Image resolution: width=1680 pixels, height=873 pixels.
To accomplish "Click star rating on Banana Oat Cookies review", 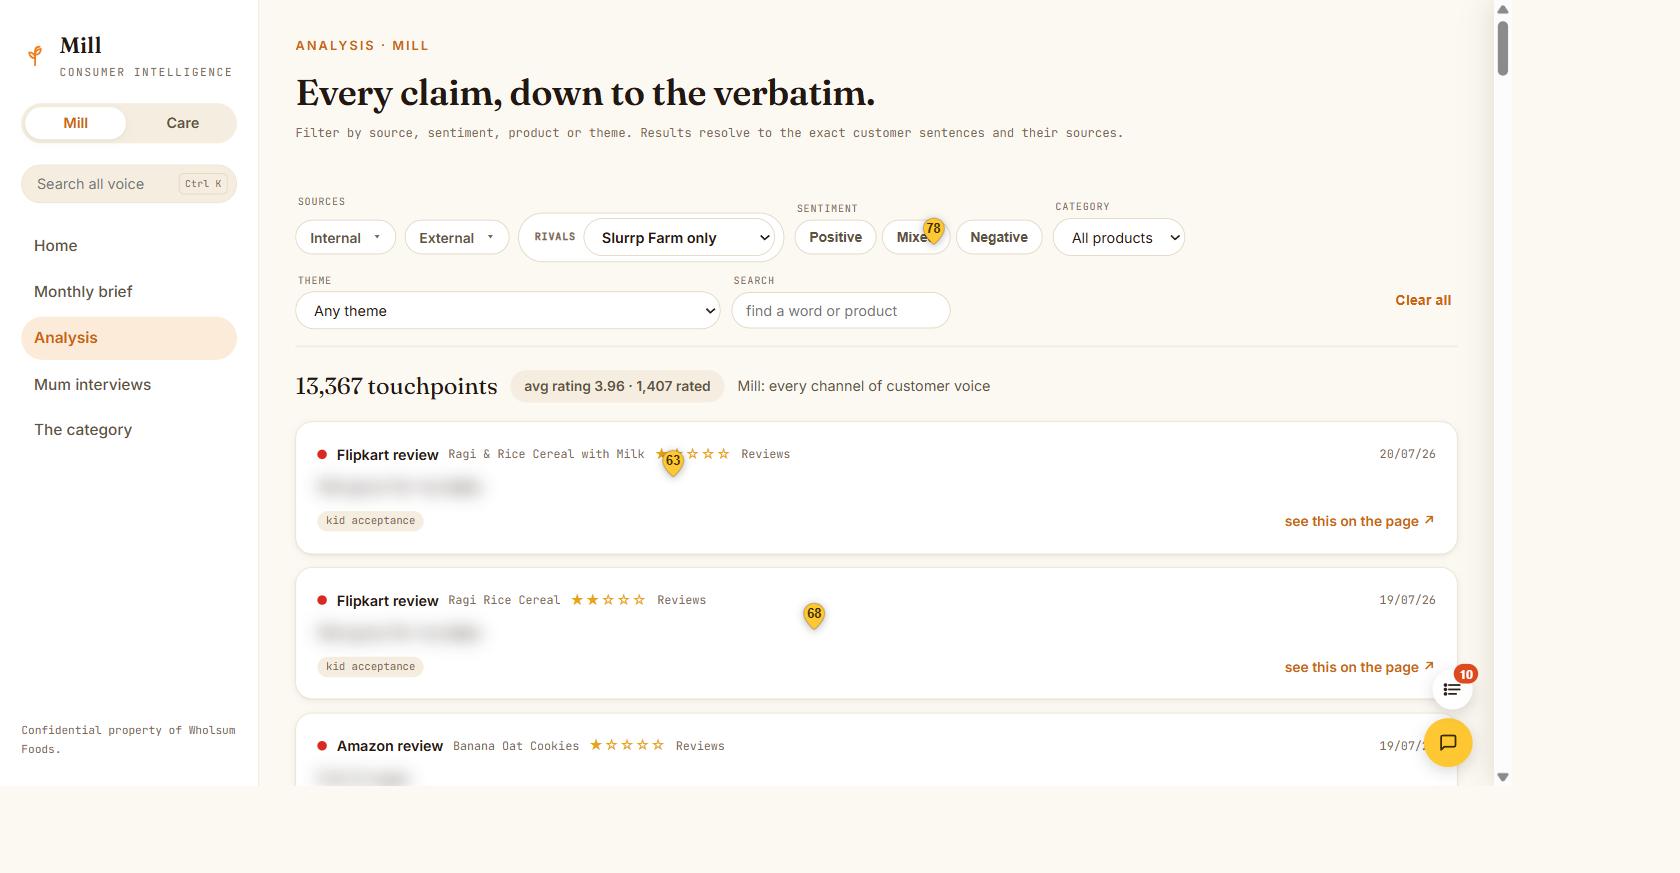I will click(627, 745).
